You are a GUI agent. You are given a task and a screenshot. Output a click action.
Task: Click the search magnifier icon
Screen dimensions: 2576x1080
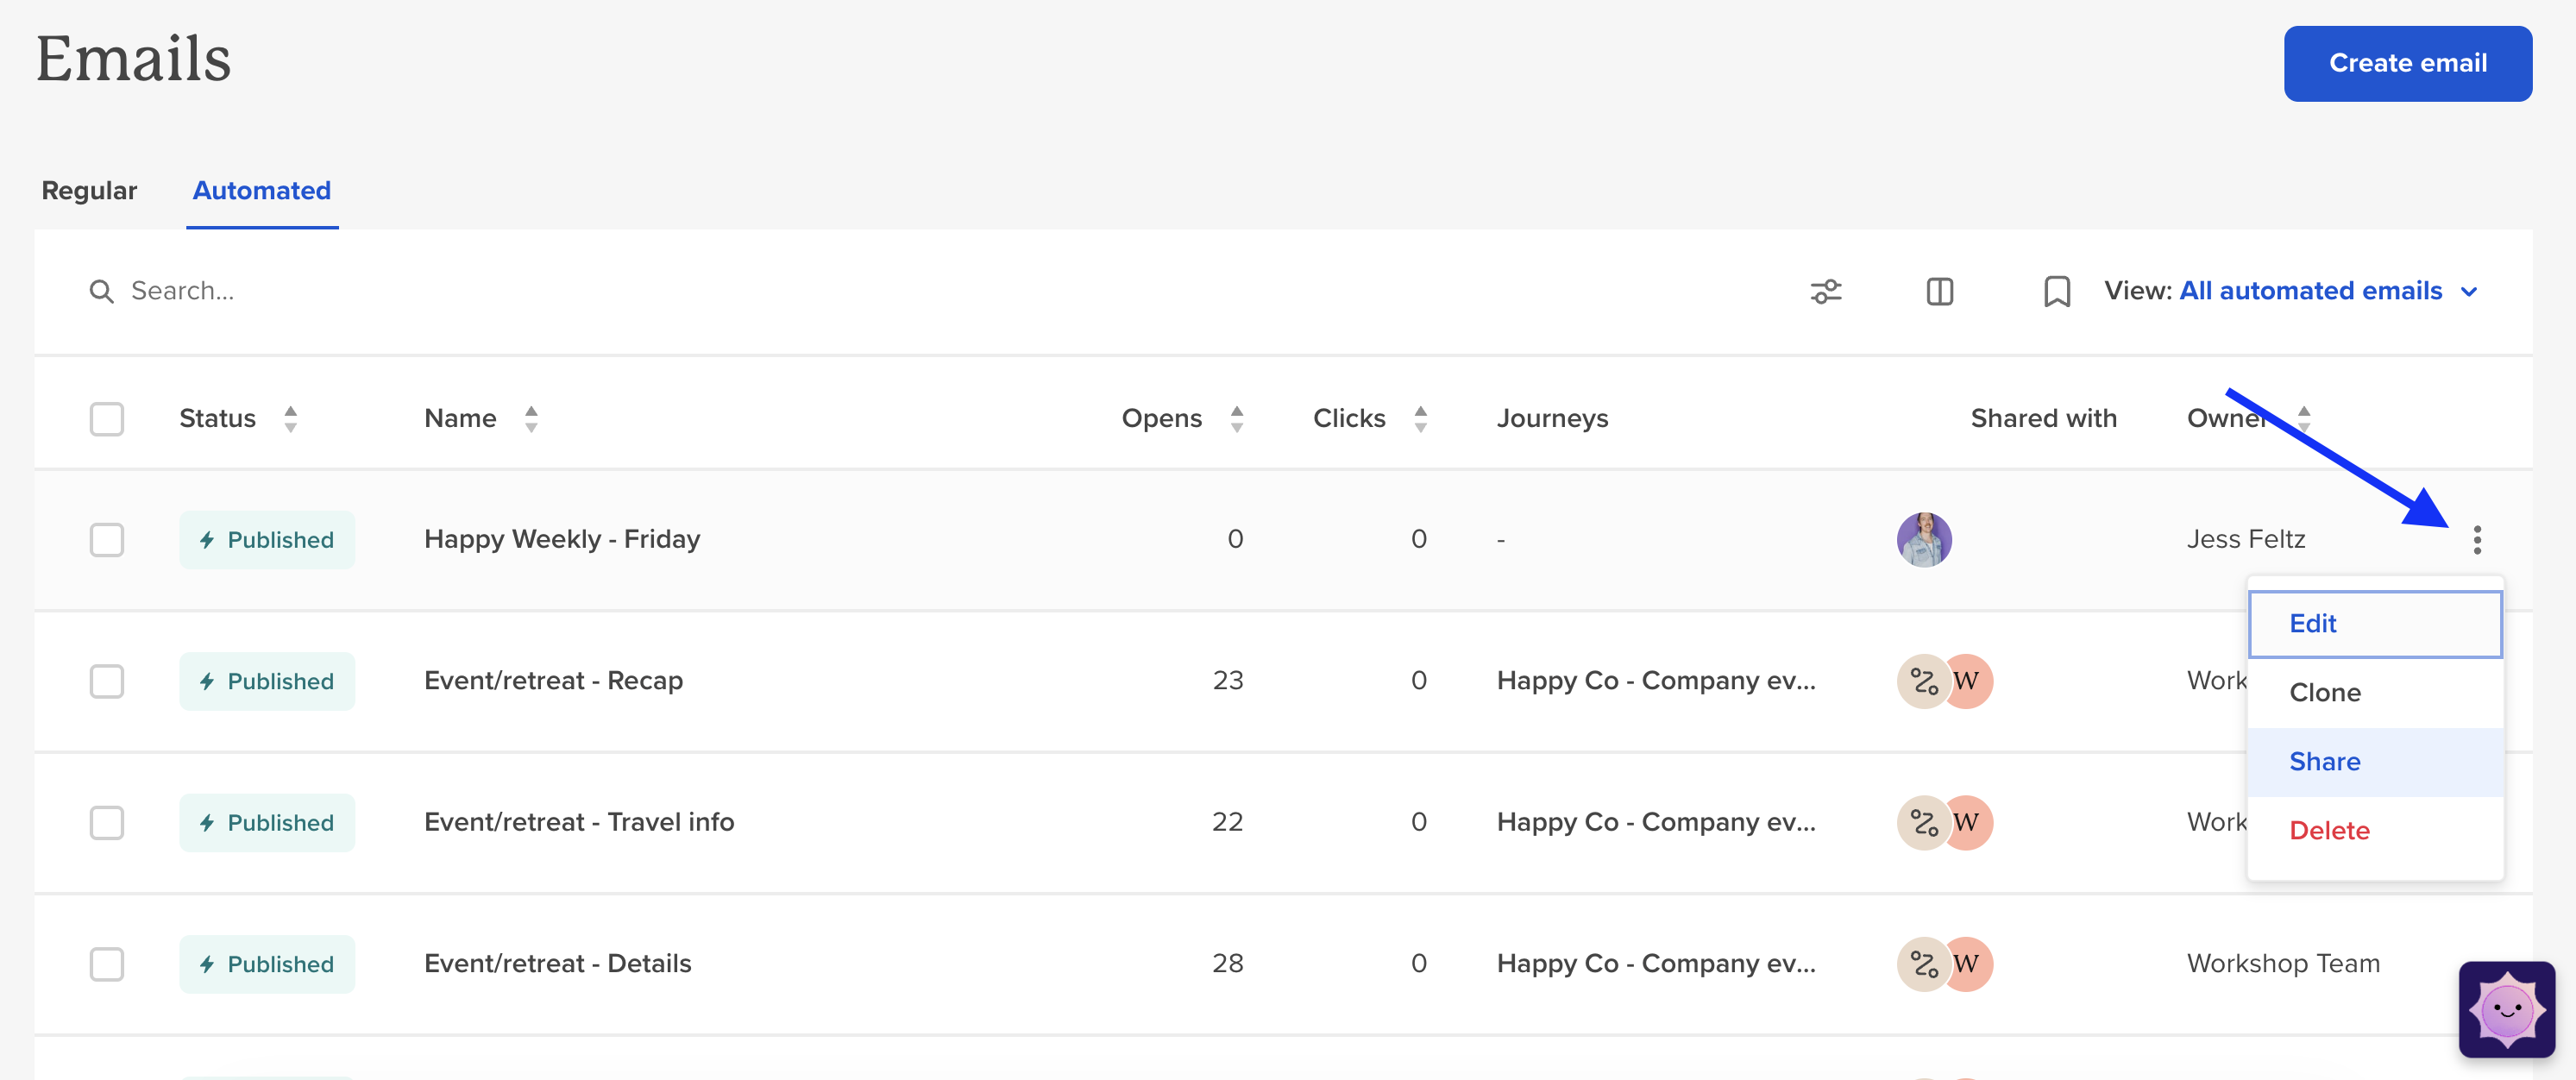click(x=101, y=291)
